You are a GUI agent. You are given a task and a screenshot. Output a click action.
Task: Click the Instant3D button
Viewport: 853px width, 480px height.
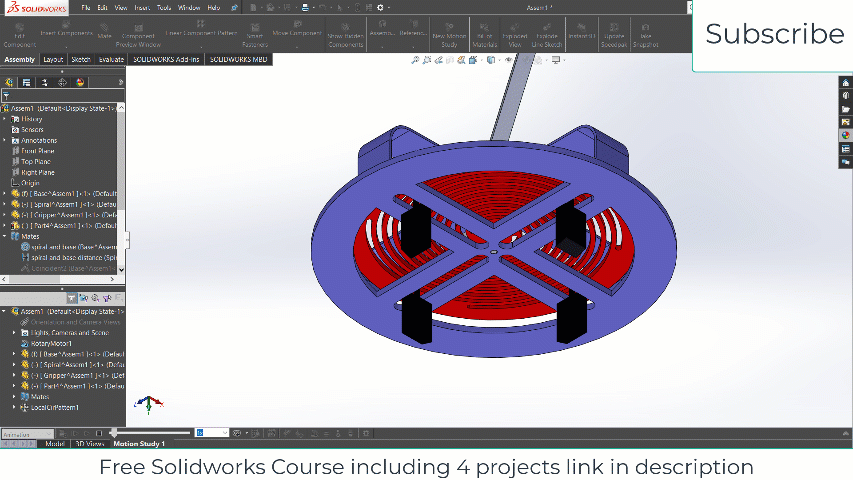pos(582,31)
